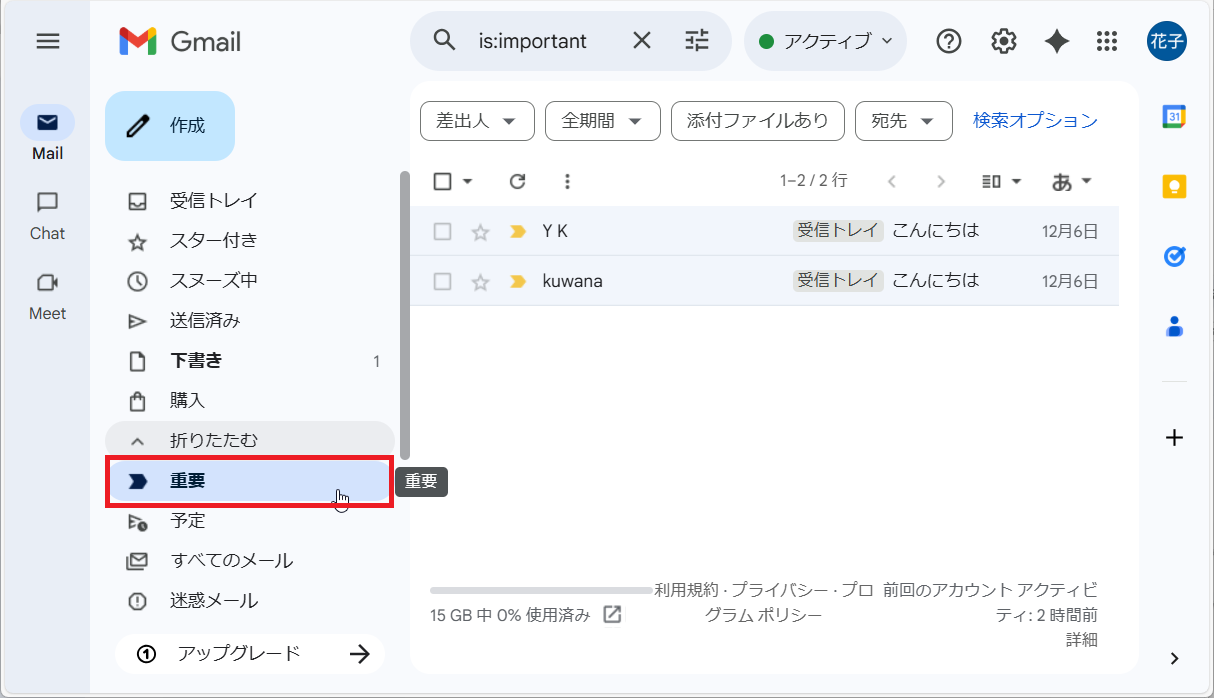Screen dimensions: 1214x698
Task: Open the more actions menu above emails
Action: (x=567, y=181)
